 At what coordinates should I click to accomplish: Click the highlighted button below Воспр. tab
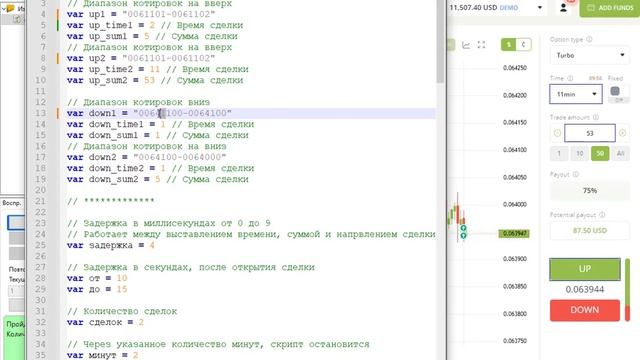[16, 223]
